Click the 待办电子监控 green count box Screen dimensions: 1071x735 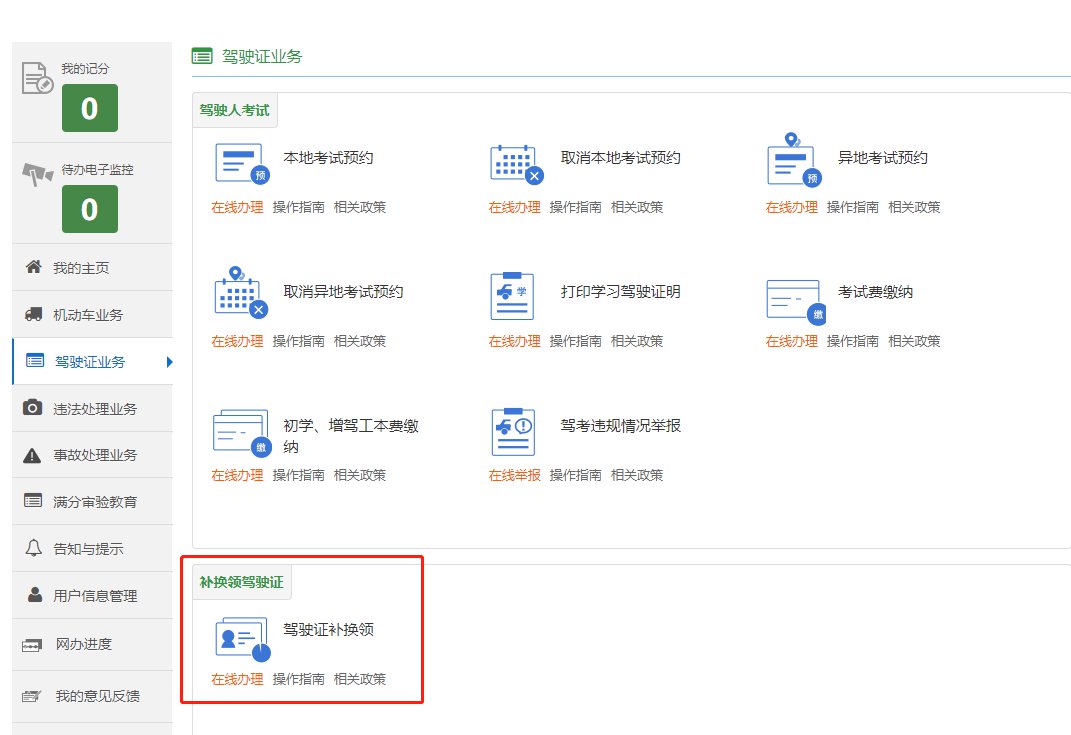[89, 209]
